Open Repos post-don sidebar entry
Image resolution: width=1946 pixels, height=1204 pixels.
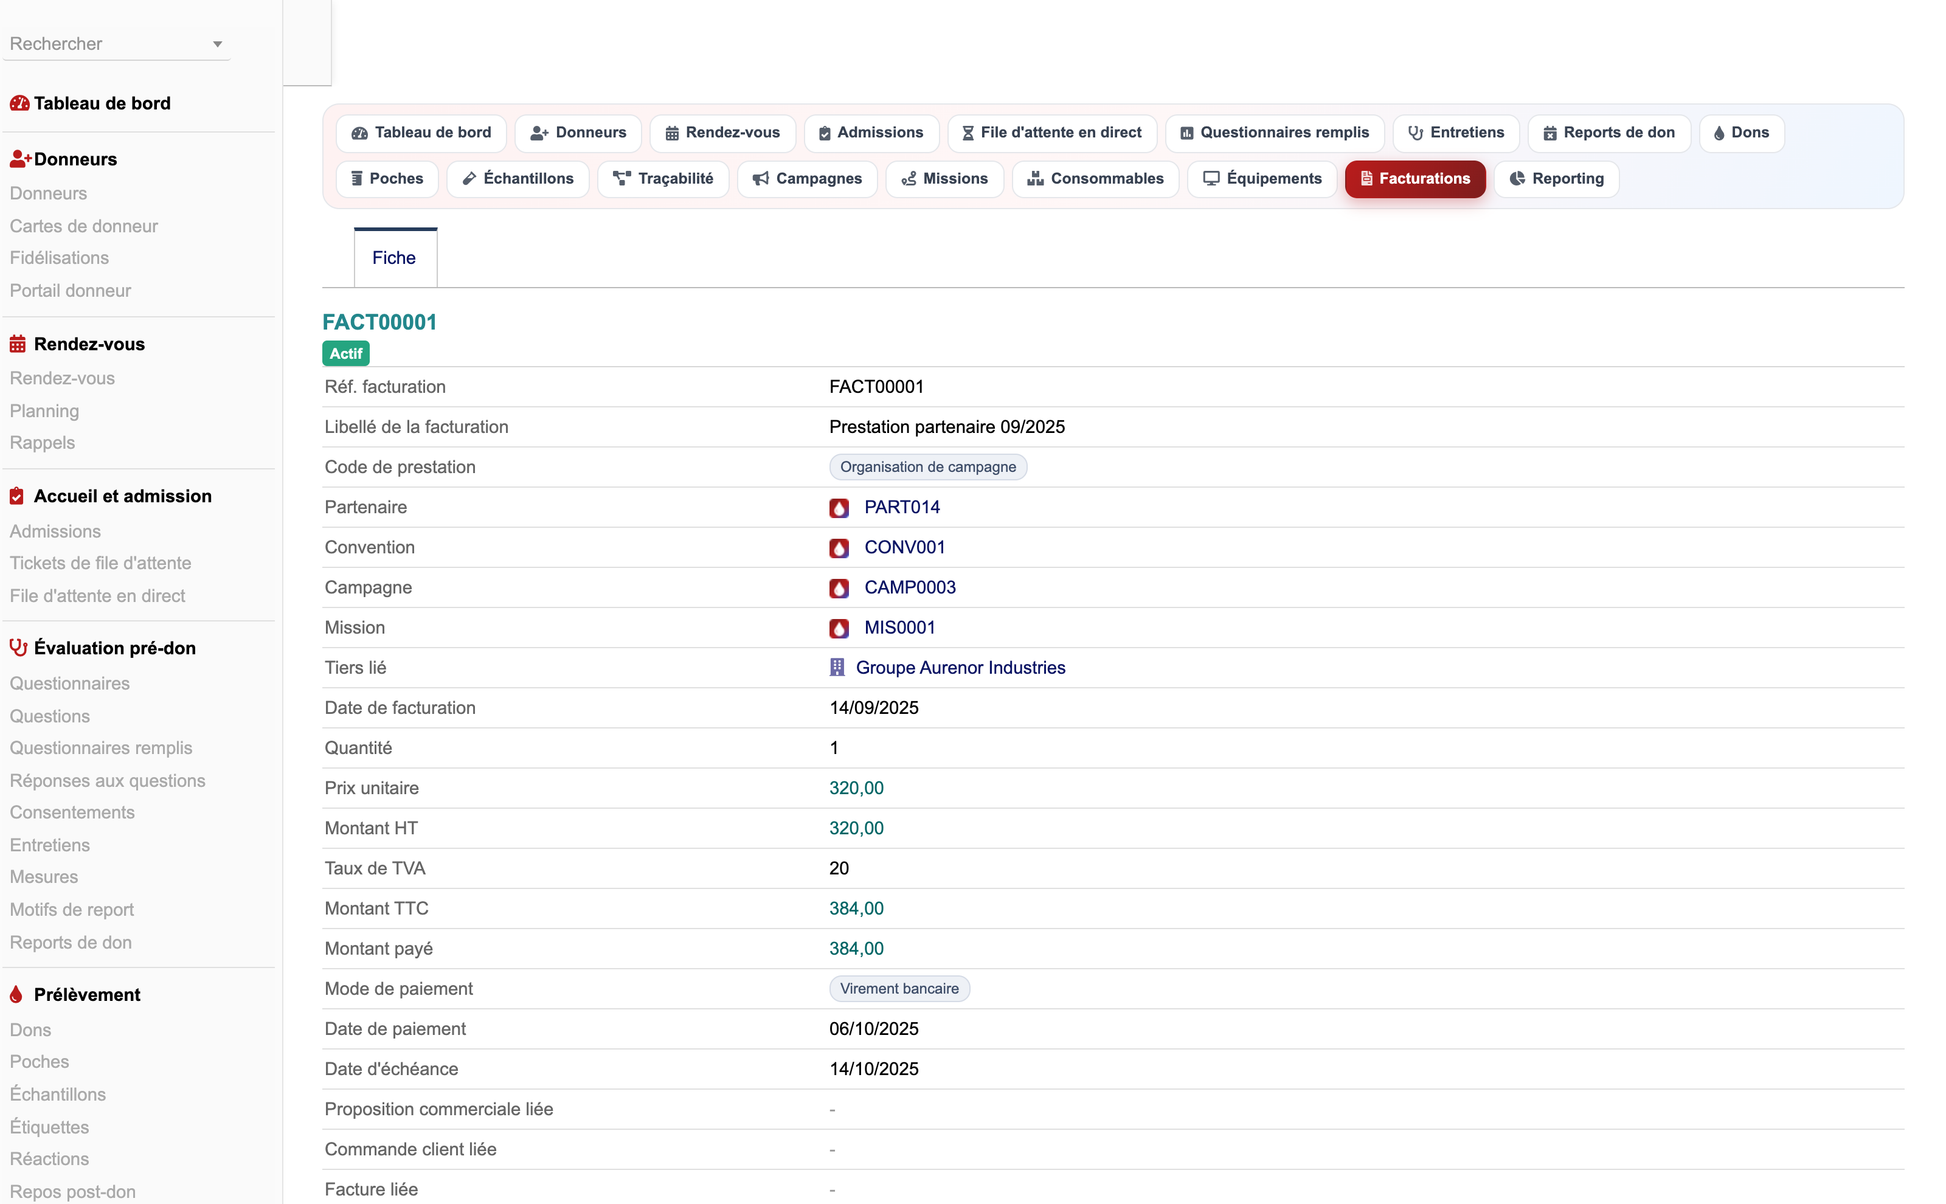coord(73,1192)
